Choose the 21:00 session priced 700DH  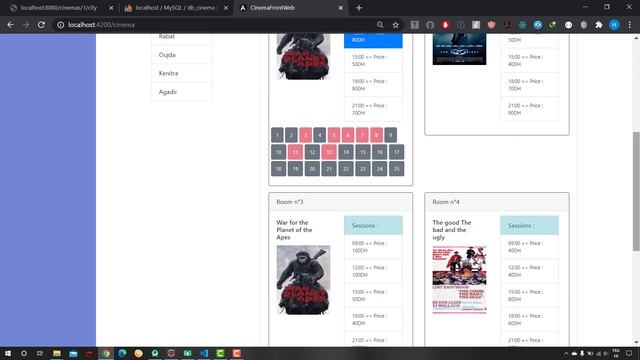pos(373,109)
